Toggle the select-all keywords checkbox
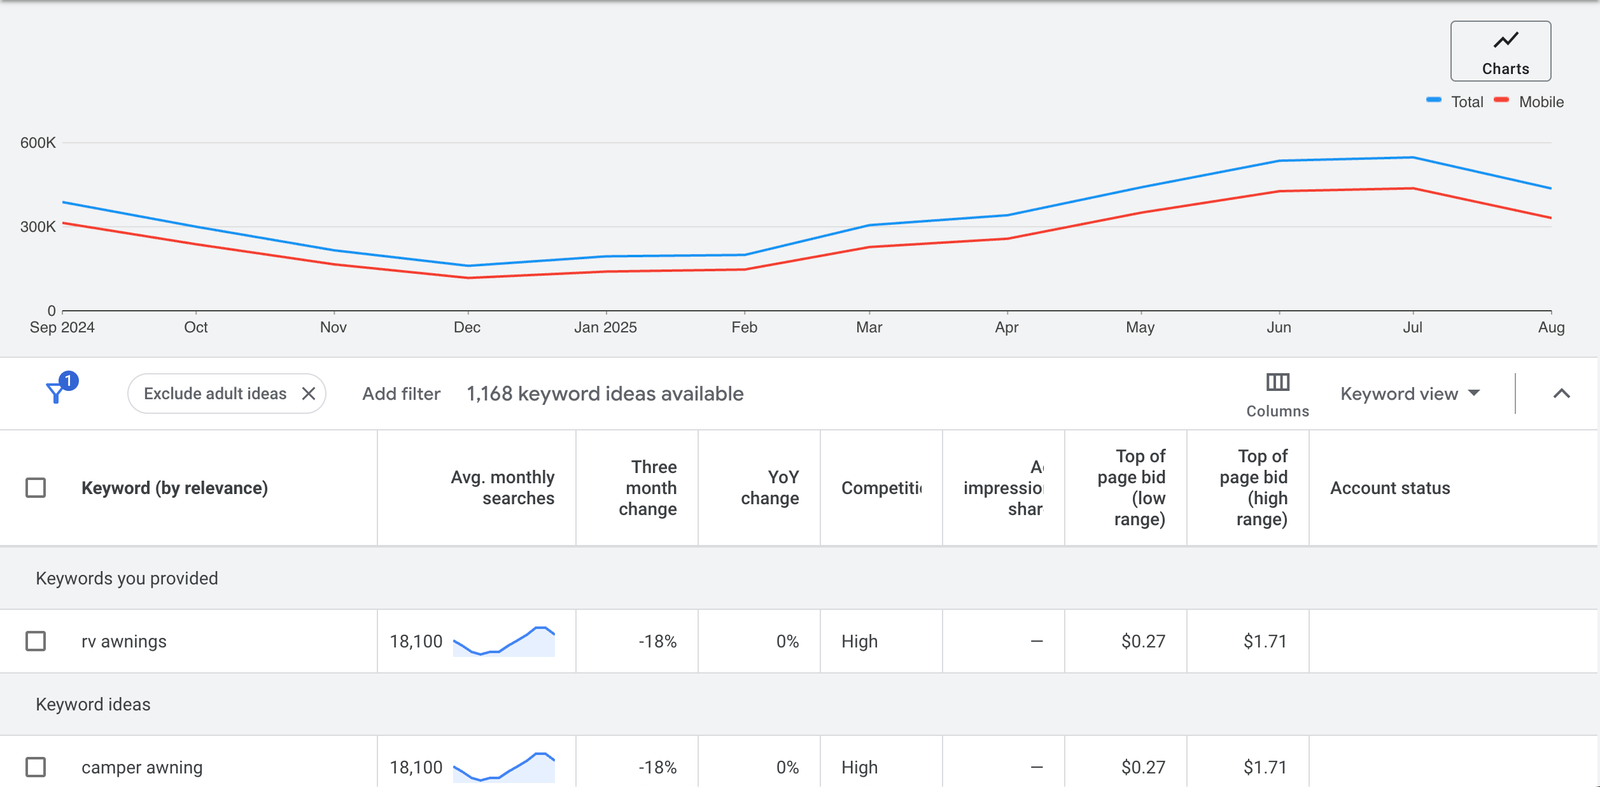1600x787 pixels. click(36, 488)
